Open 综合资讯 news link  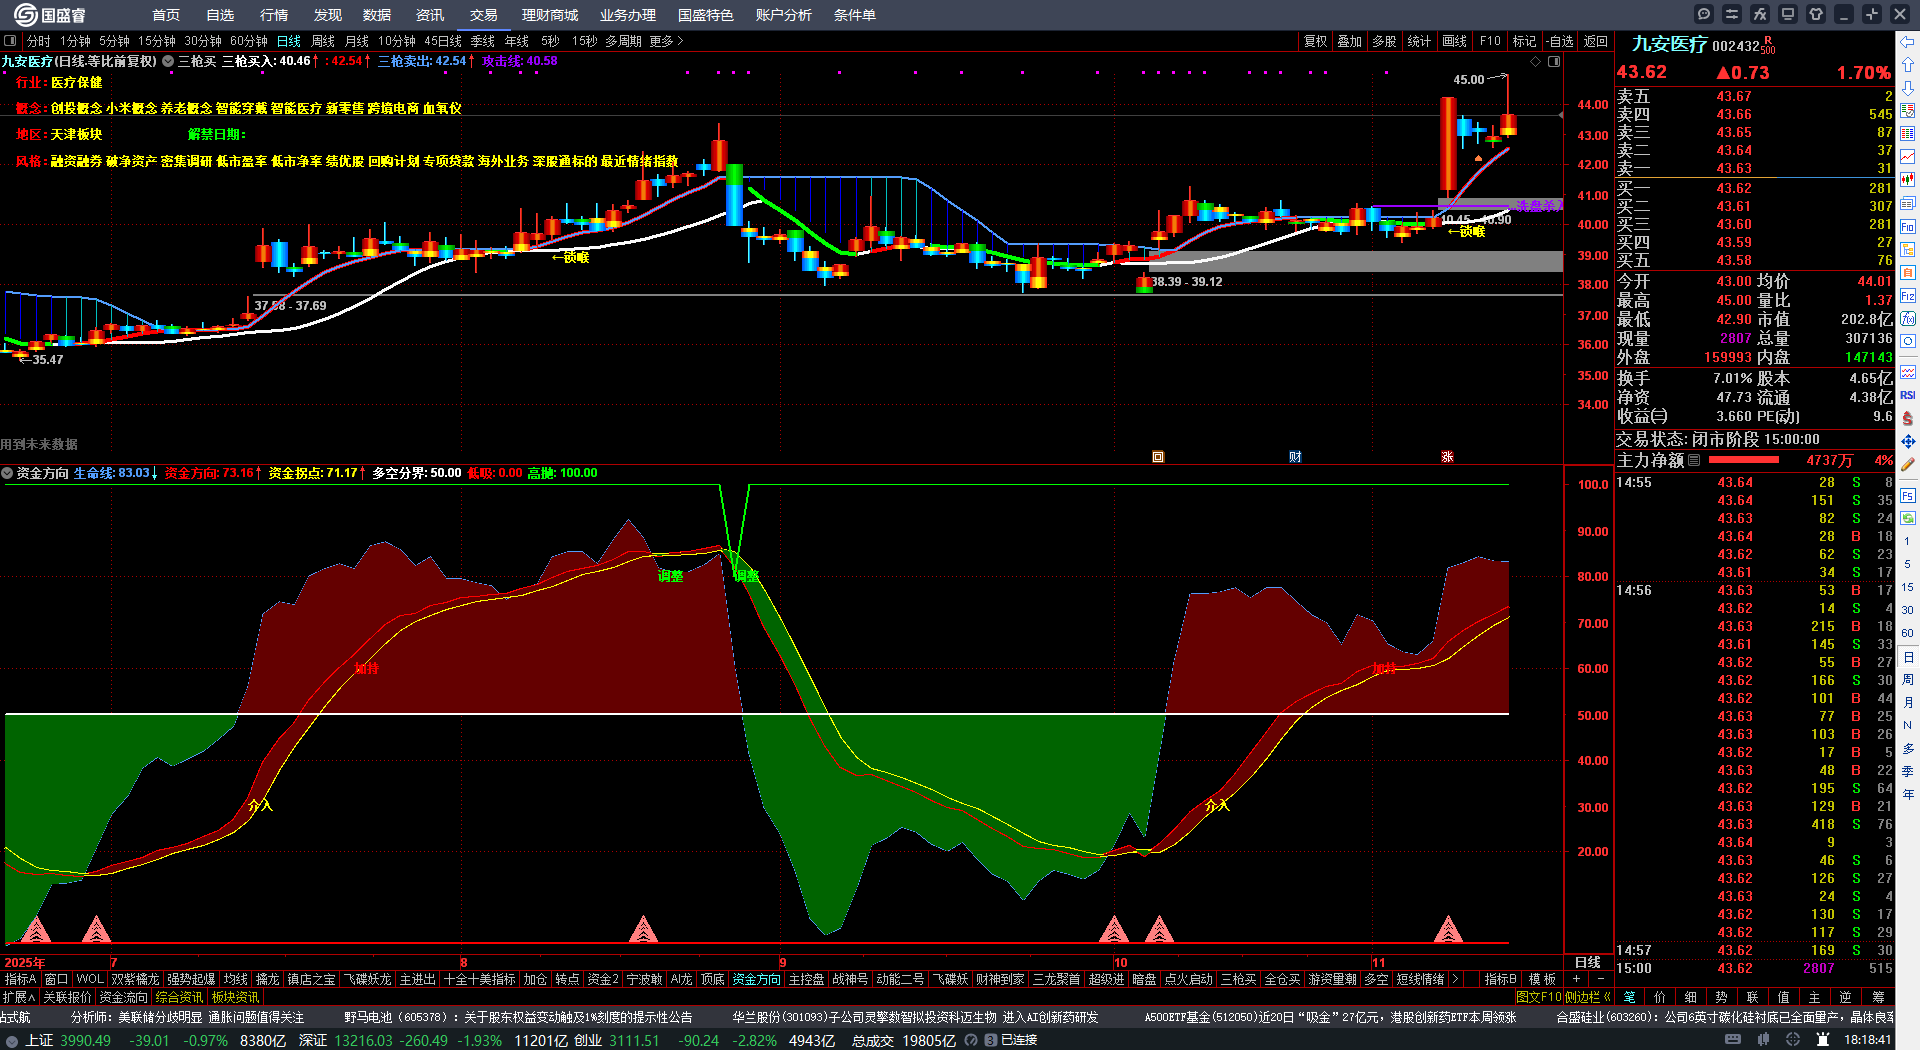coord(179,997)
